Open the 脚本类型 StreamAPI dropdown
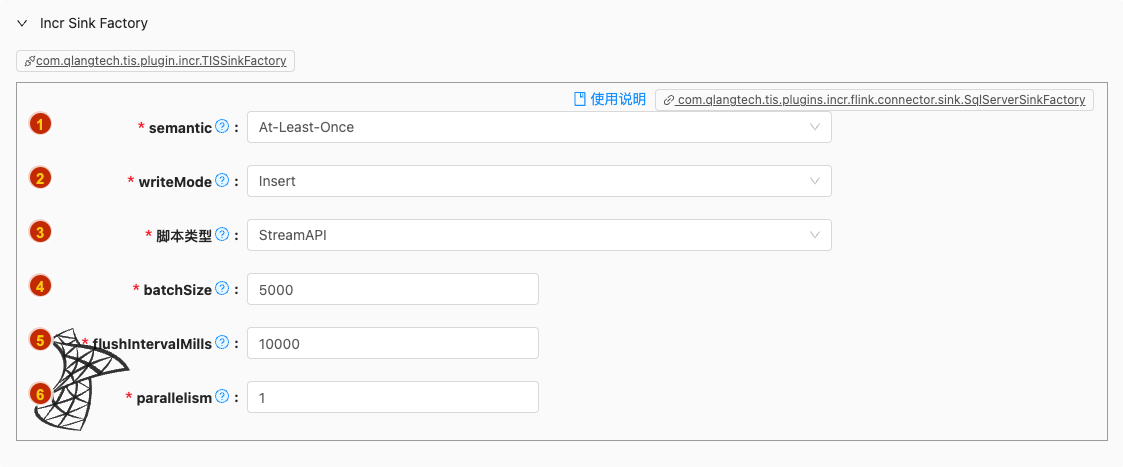1123x467 pixels. click(538, 235)
